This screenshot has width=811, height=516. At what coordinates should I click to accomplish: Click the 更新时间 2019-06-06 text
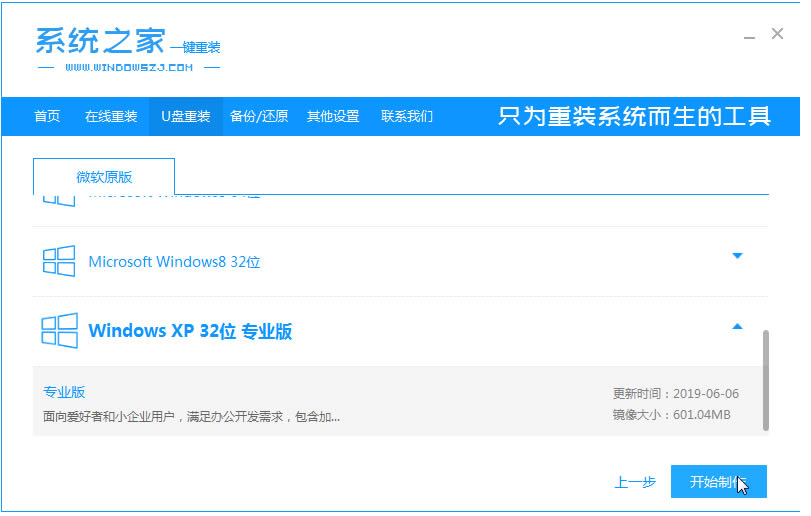pos(675,393)
